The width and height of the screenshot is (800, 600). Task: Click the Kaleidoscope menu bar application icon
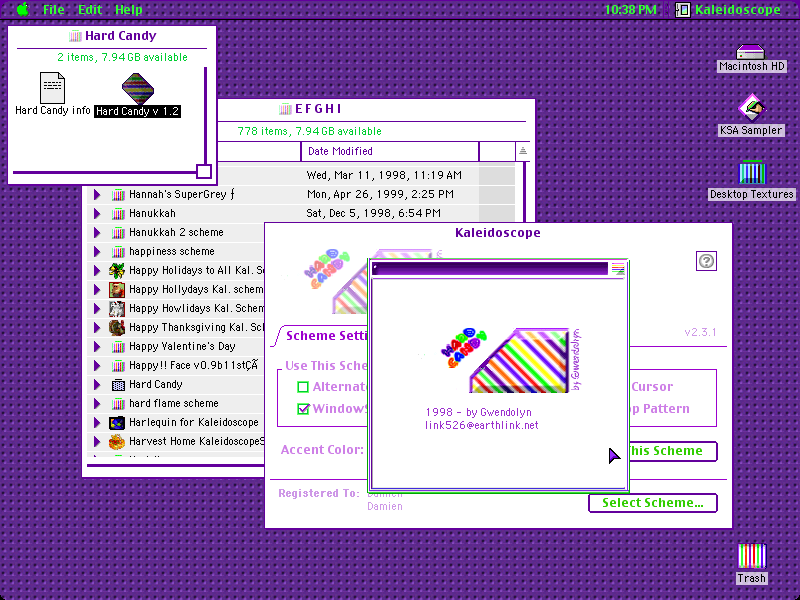683,10
